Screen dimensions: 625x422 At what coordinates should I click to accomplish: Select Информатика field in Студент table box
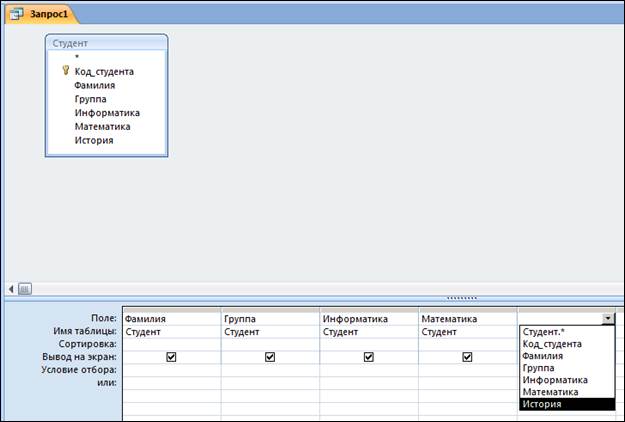(107, 113)
